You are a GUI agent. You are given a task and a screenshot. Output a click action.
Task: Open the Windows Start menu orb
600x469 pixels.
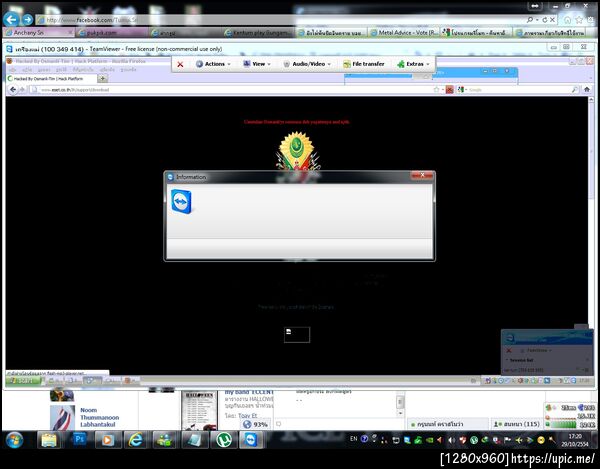click(x=15, y=440)
